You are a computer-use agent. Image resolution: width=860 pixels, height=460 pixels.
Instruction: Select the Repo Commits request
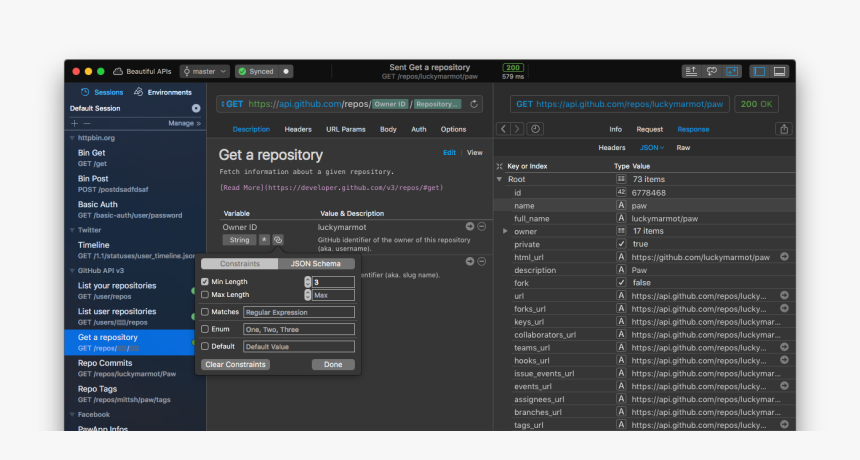tap(135, 368)
